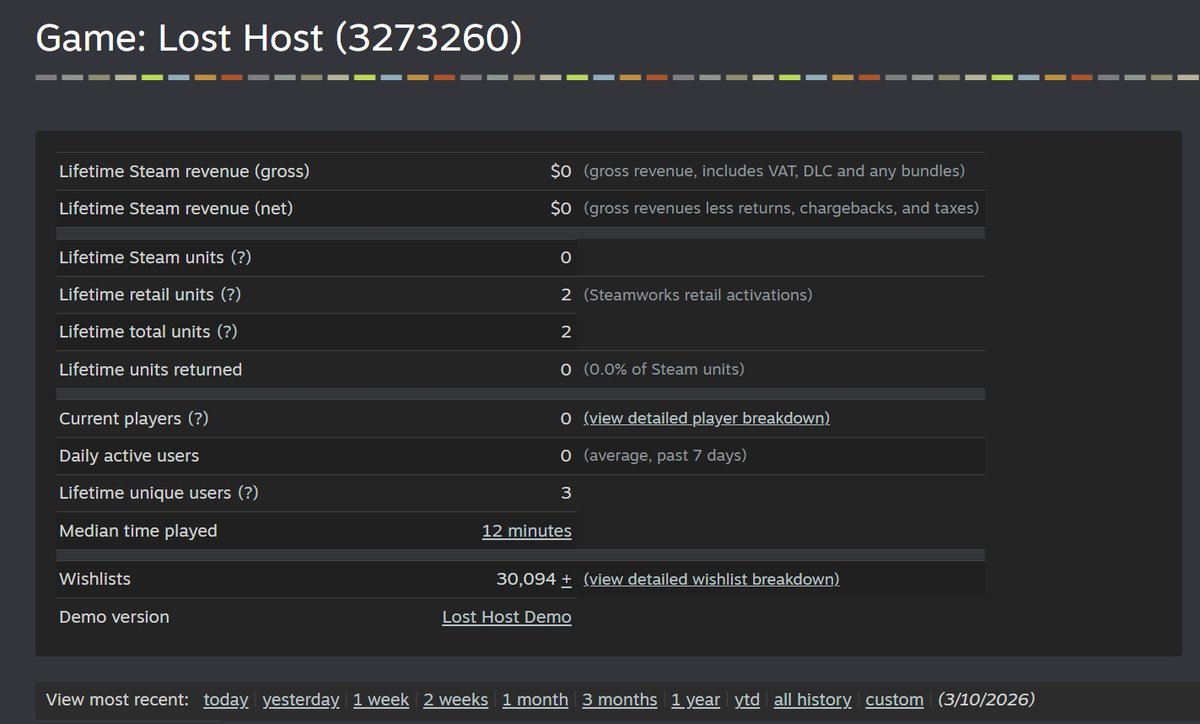Show all history range
The height and width of the screenshot is (724, 1200).
coord(813,700)
